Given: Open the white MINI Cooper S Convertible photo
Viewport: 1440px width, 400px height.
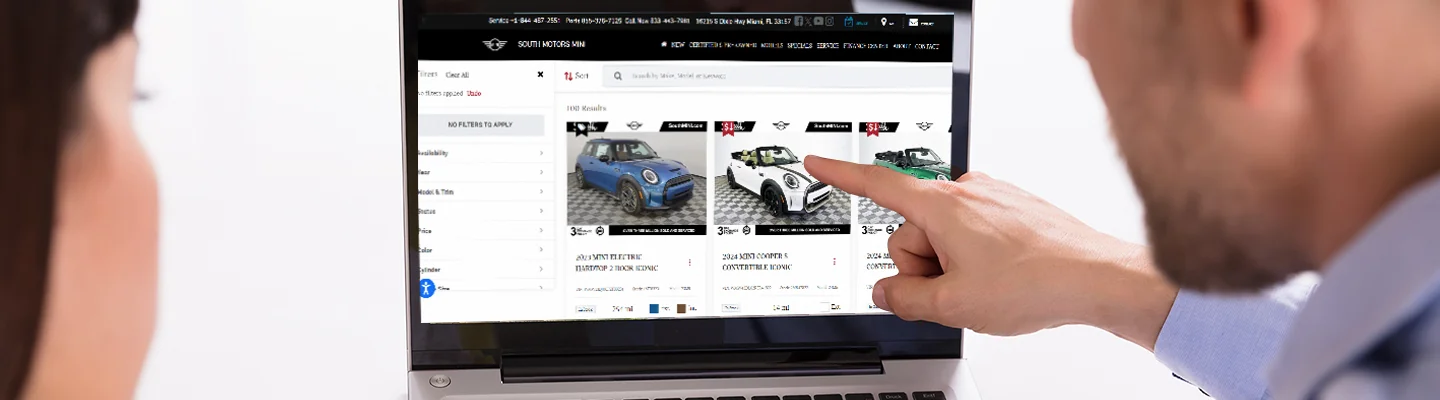Looking at the screenshot, I should pyautogui.click(x=782, y=178).
